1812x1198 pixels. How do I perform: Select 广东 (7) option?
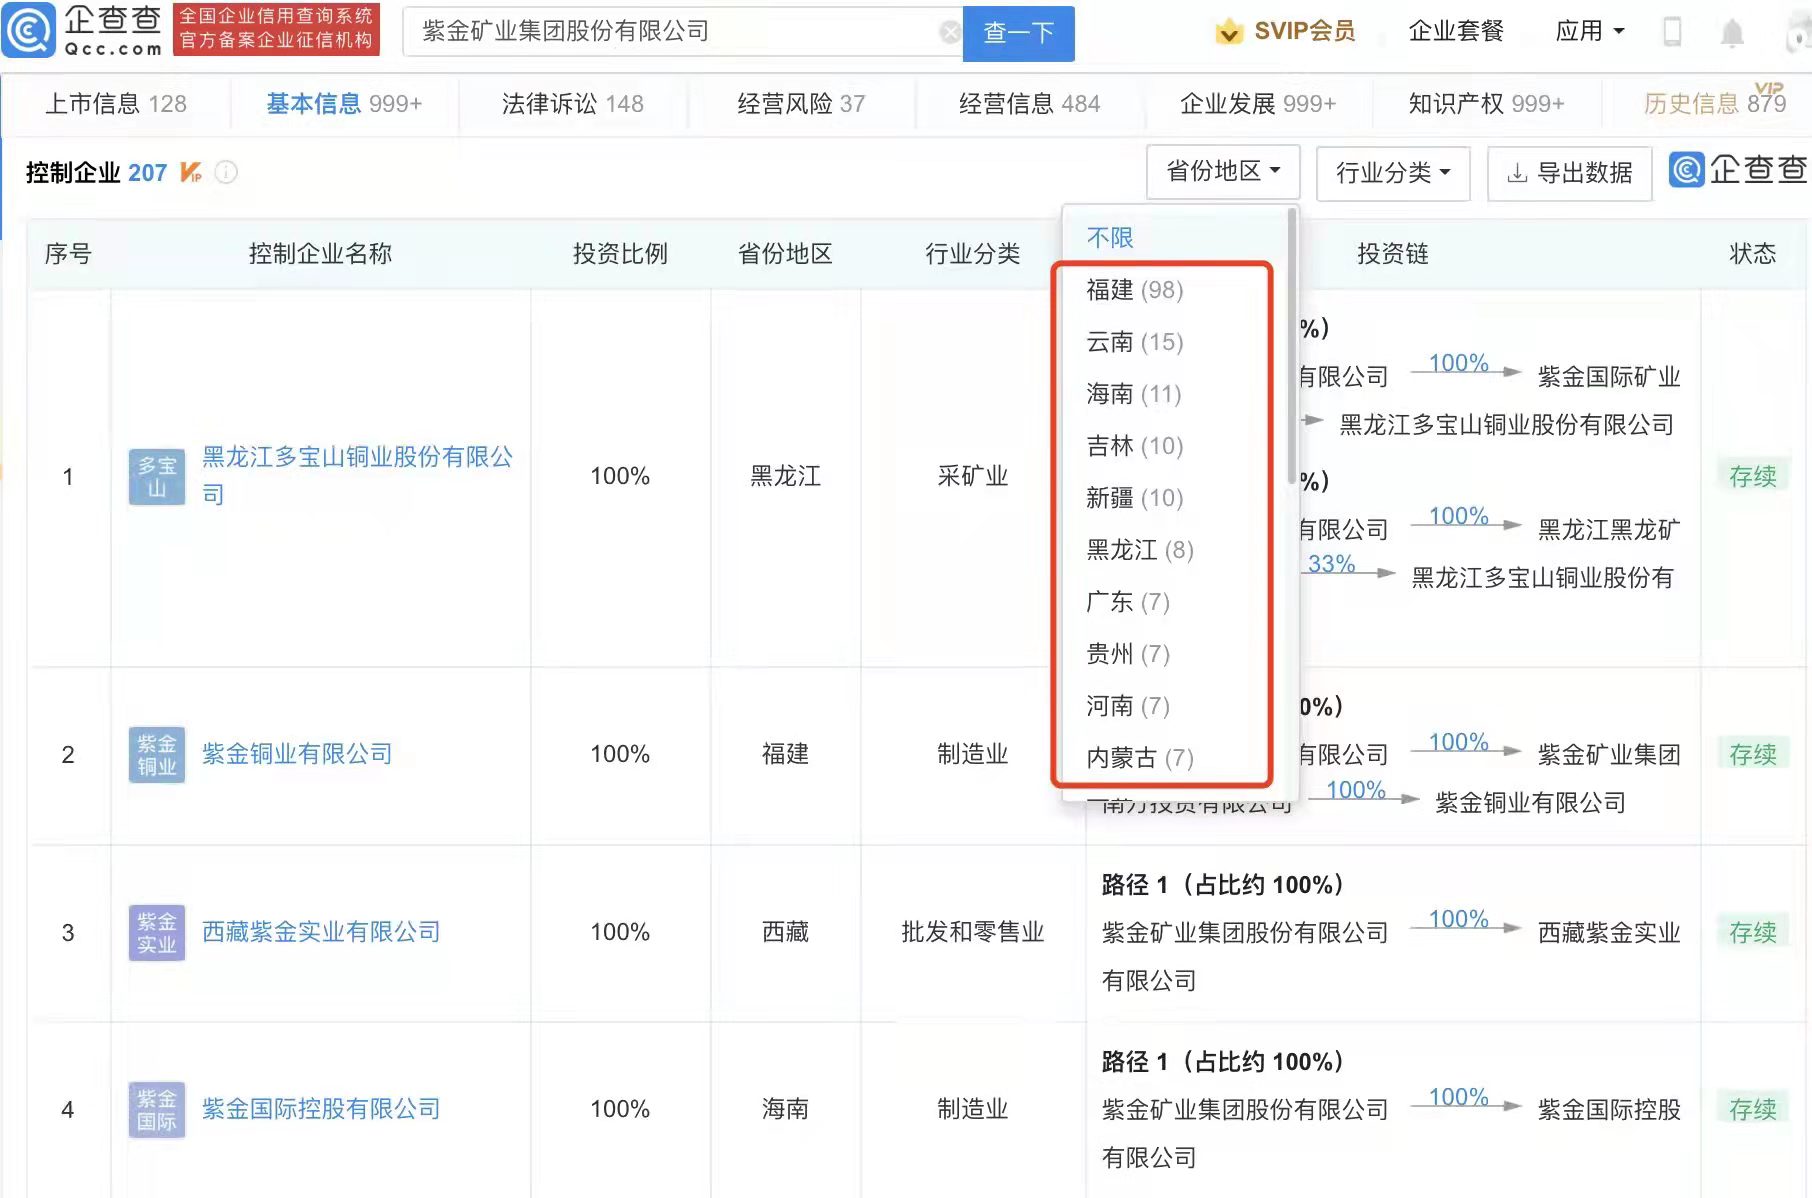(1128, 602)
